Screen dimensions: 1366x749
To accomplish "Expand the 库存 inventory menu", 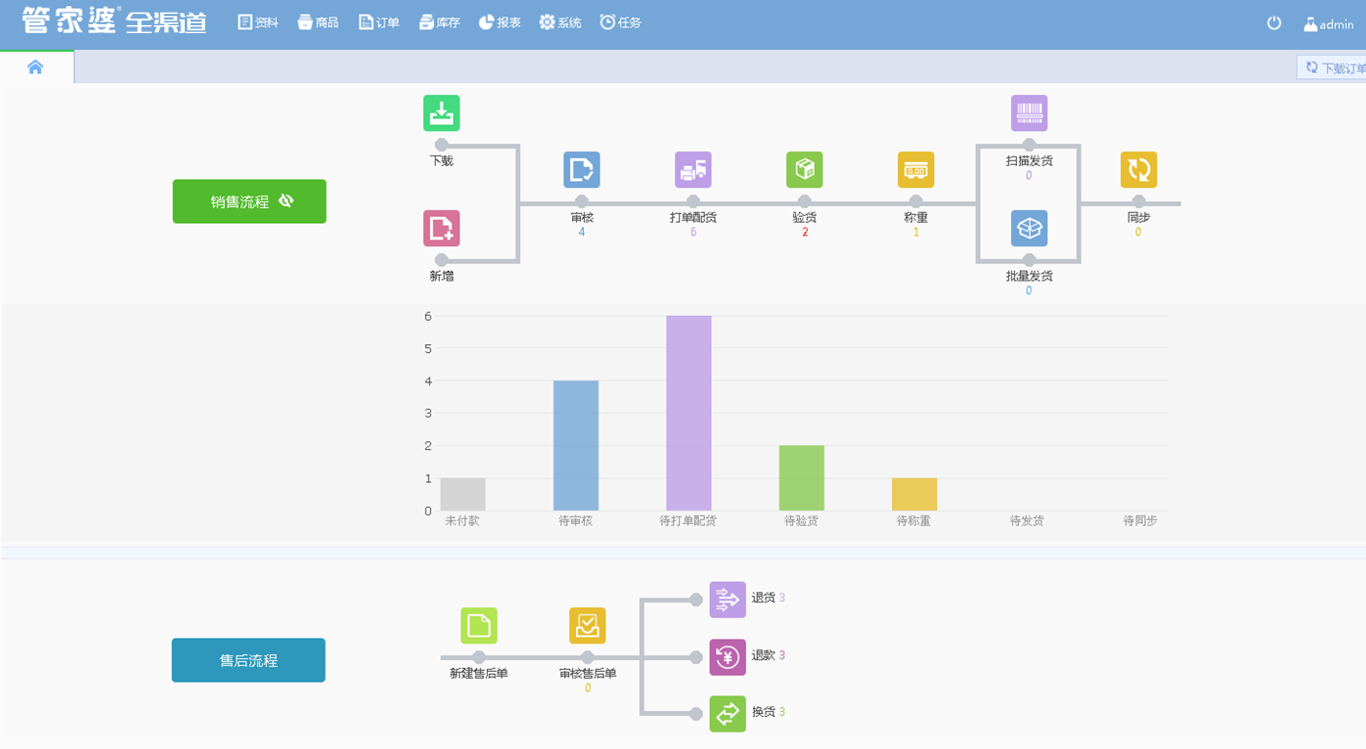I will [439, 22].
